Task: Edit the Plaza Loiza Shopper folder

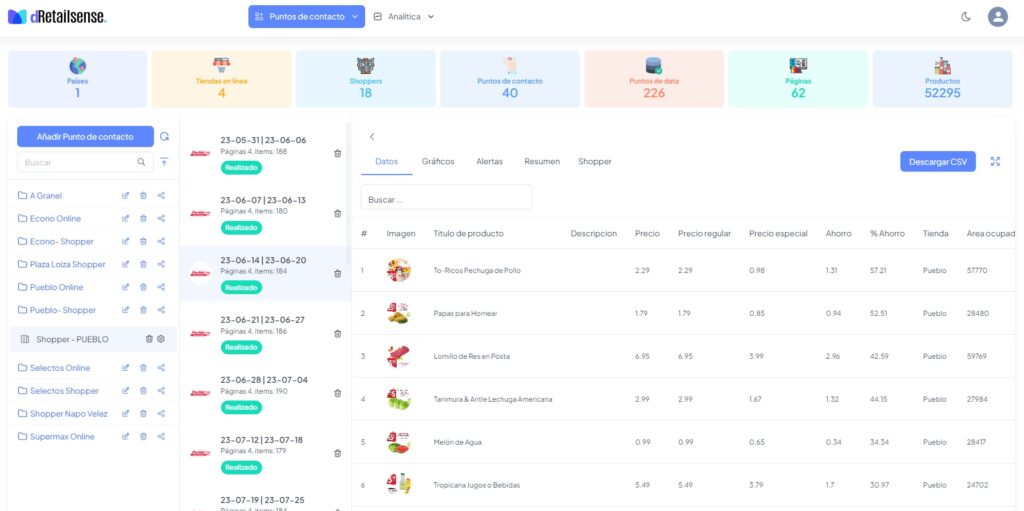Action: pyautogui.click(x=125, y=264)
